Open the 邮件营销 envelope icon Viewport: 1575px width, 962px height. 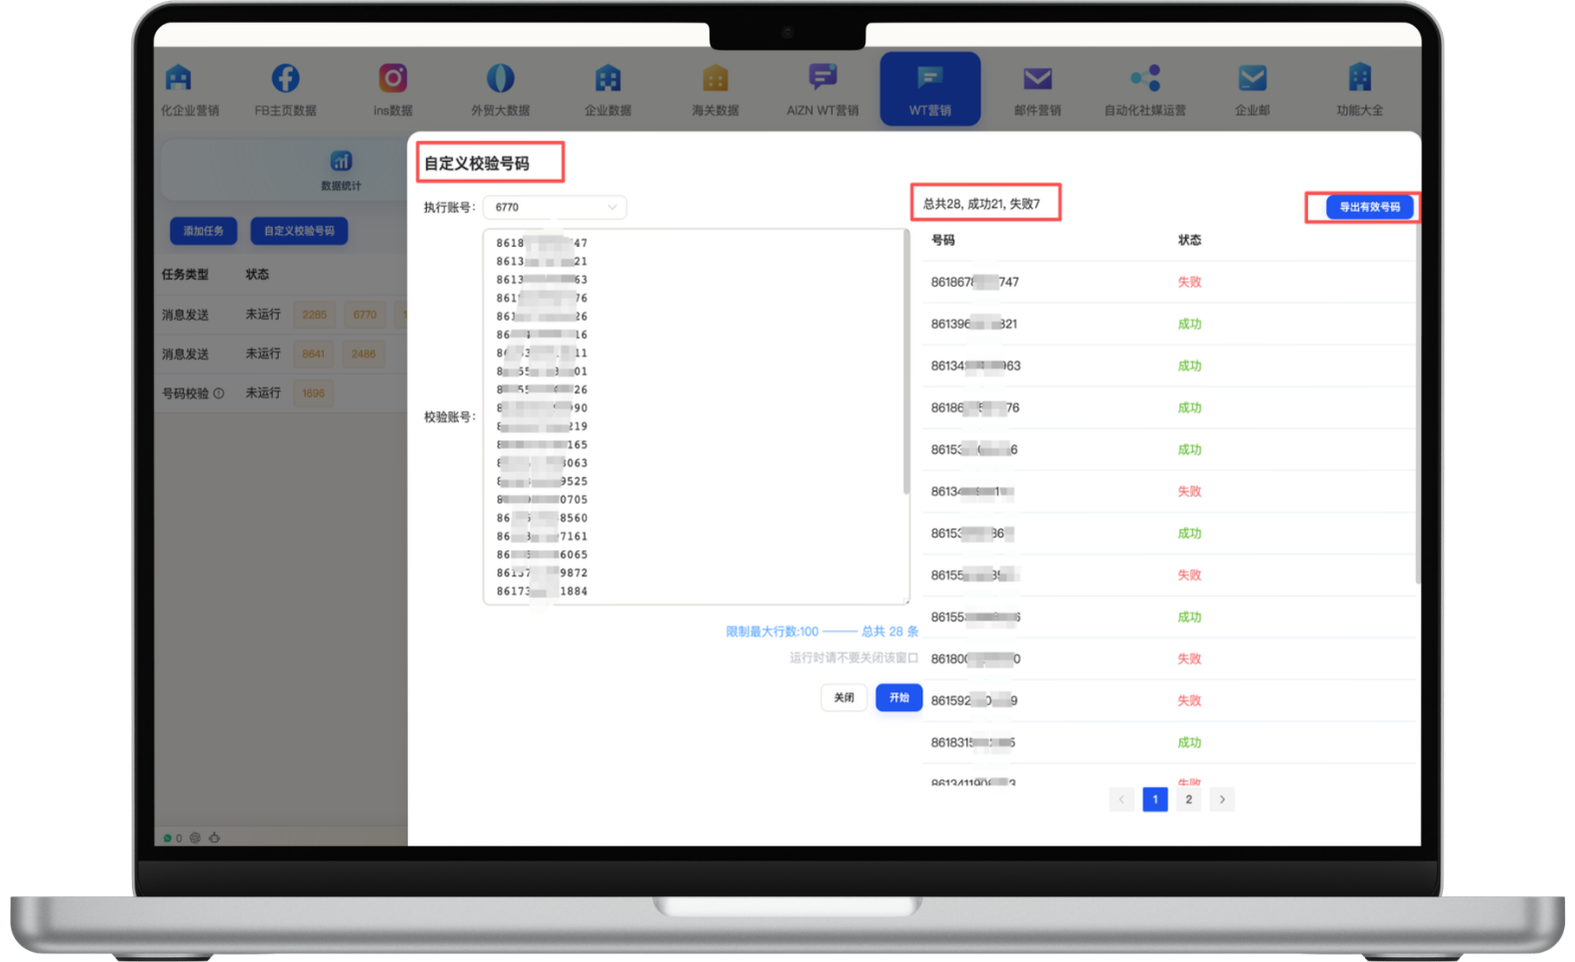click(x=1037, y=78)
